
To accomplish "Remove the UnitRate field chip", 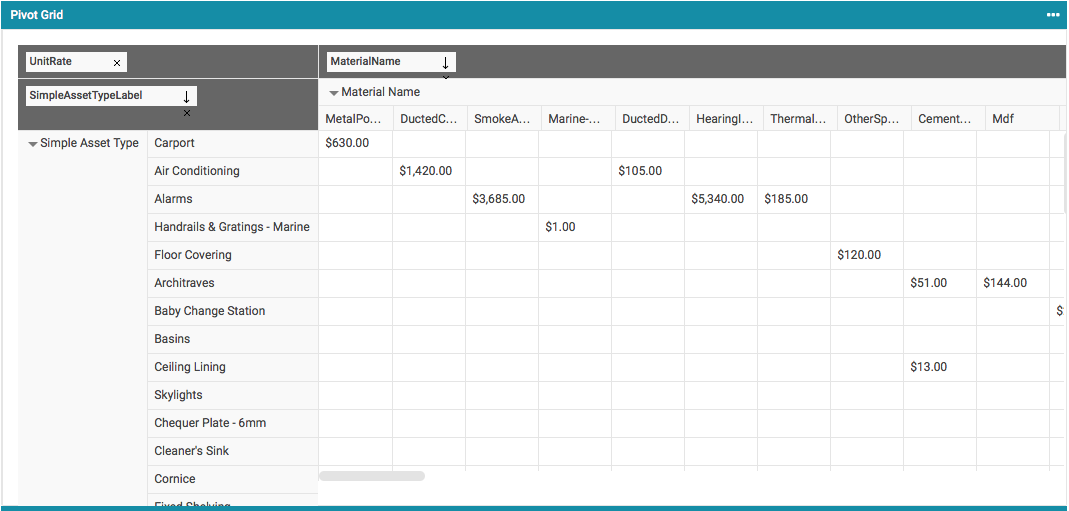I will tap(117, 63).
